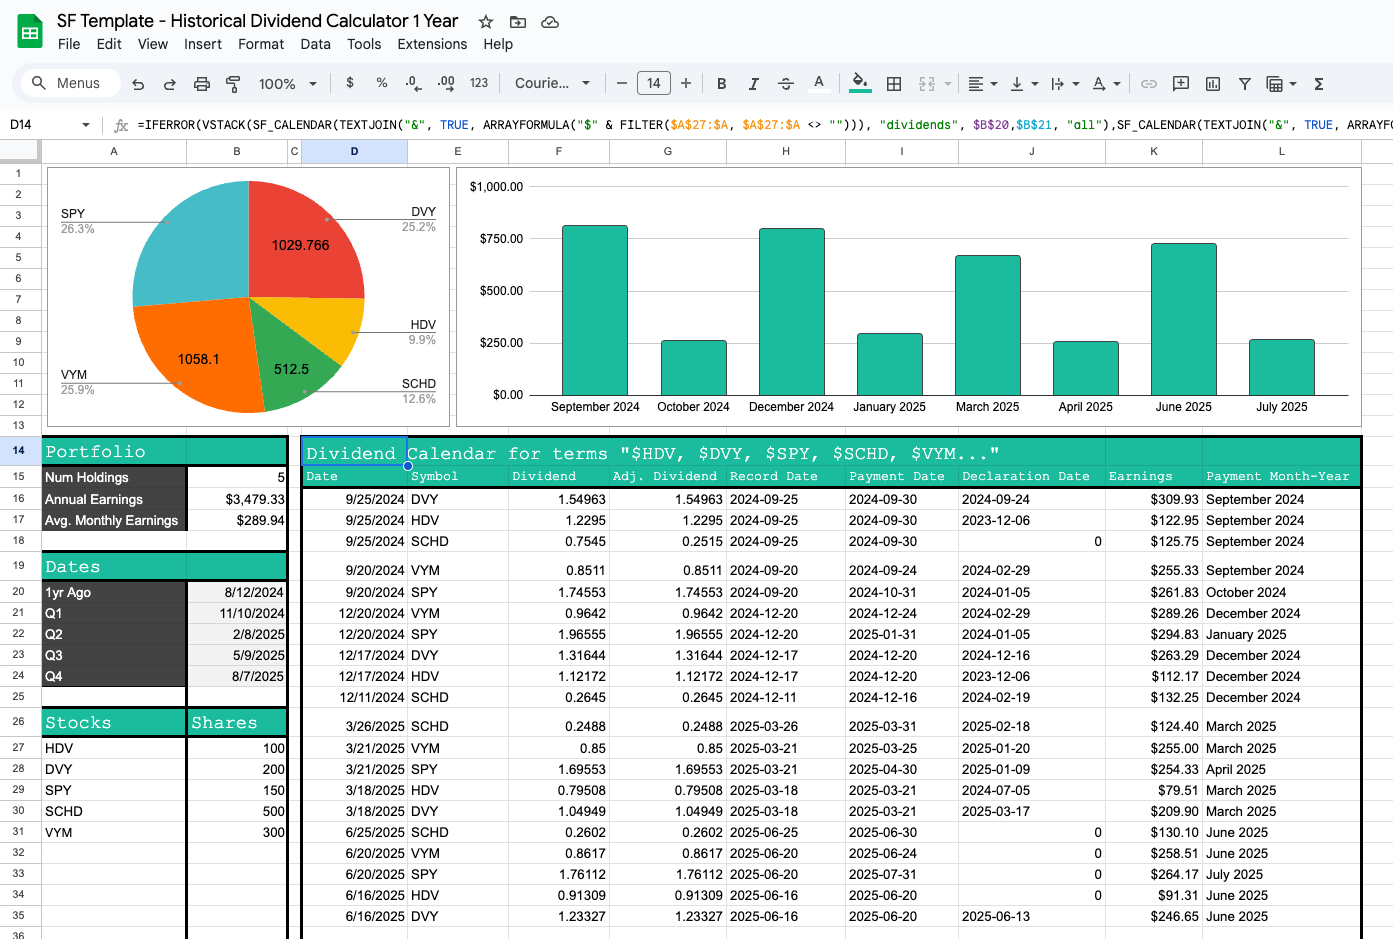Screen dimensions: 1393x939
Task: Open the Data menu
Action: (315, 44)
